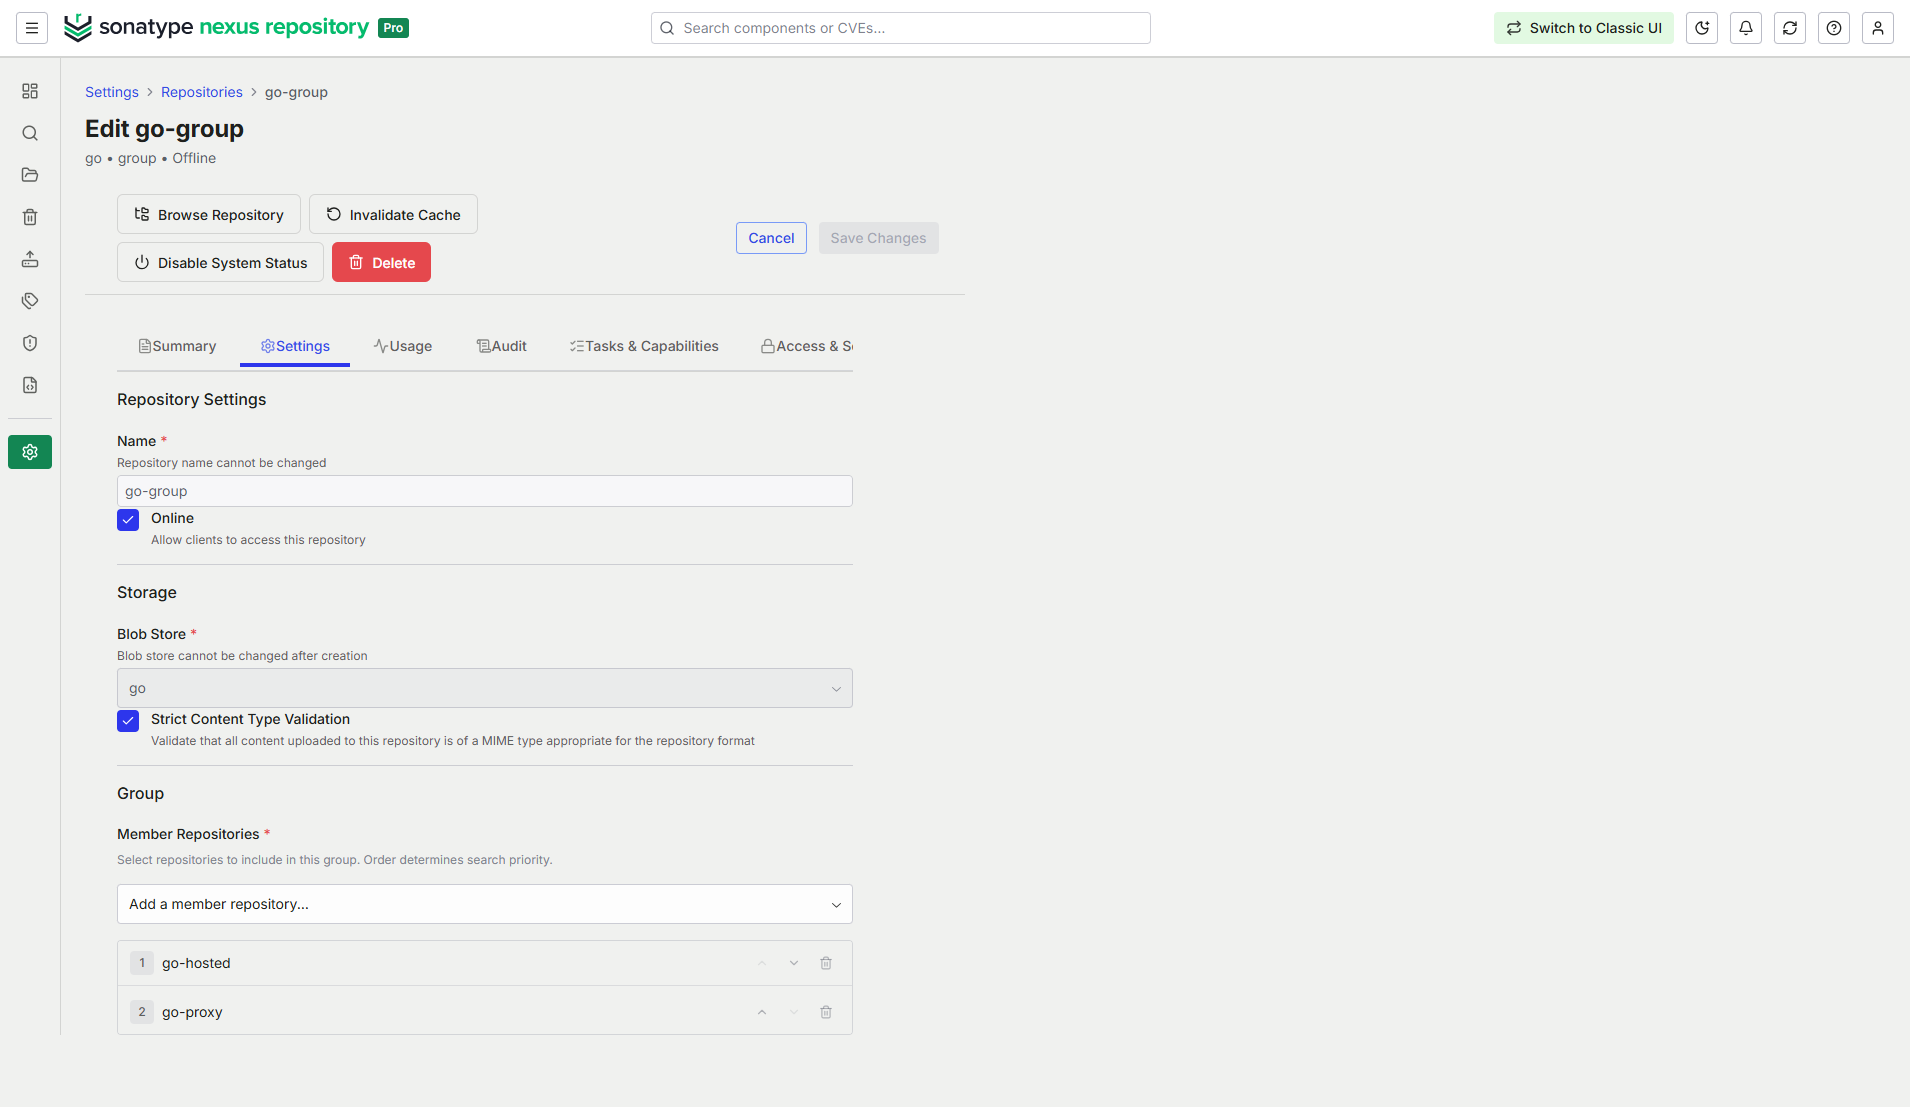Open tags icon in sidebar
The image size is (1910, 1107).
[x=30, y=301]
